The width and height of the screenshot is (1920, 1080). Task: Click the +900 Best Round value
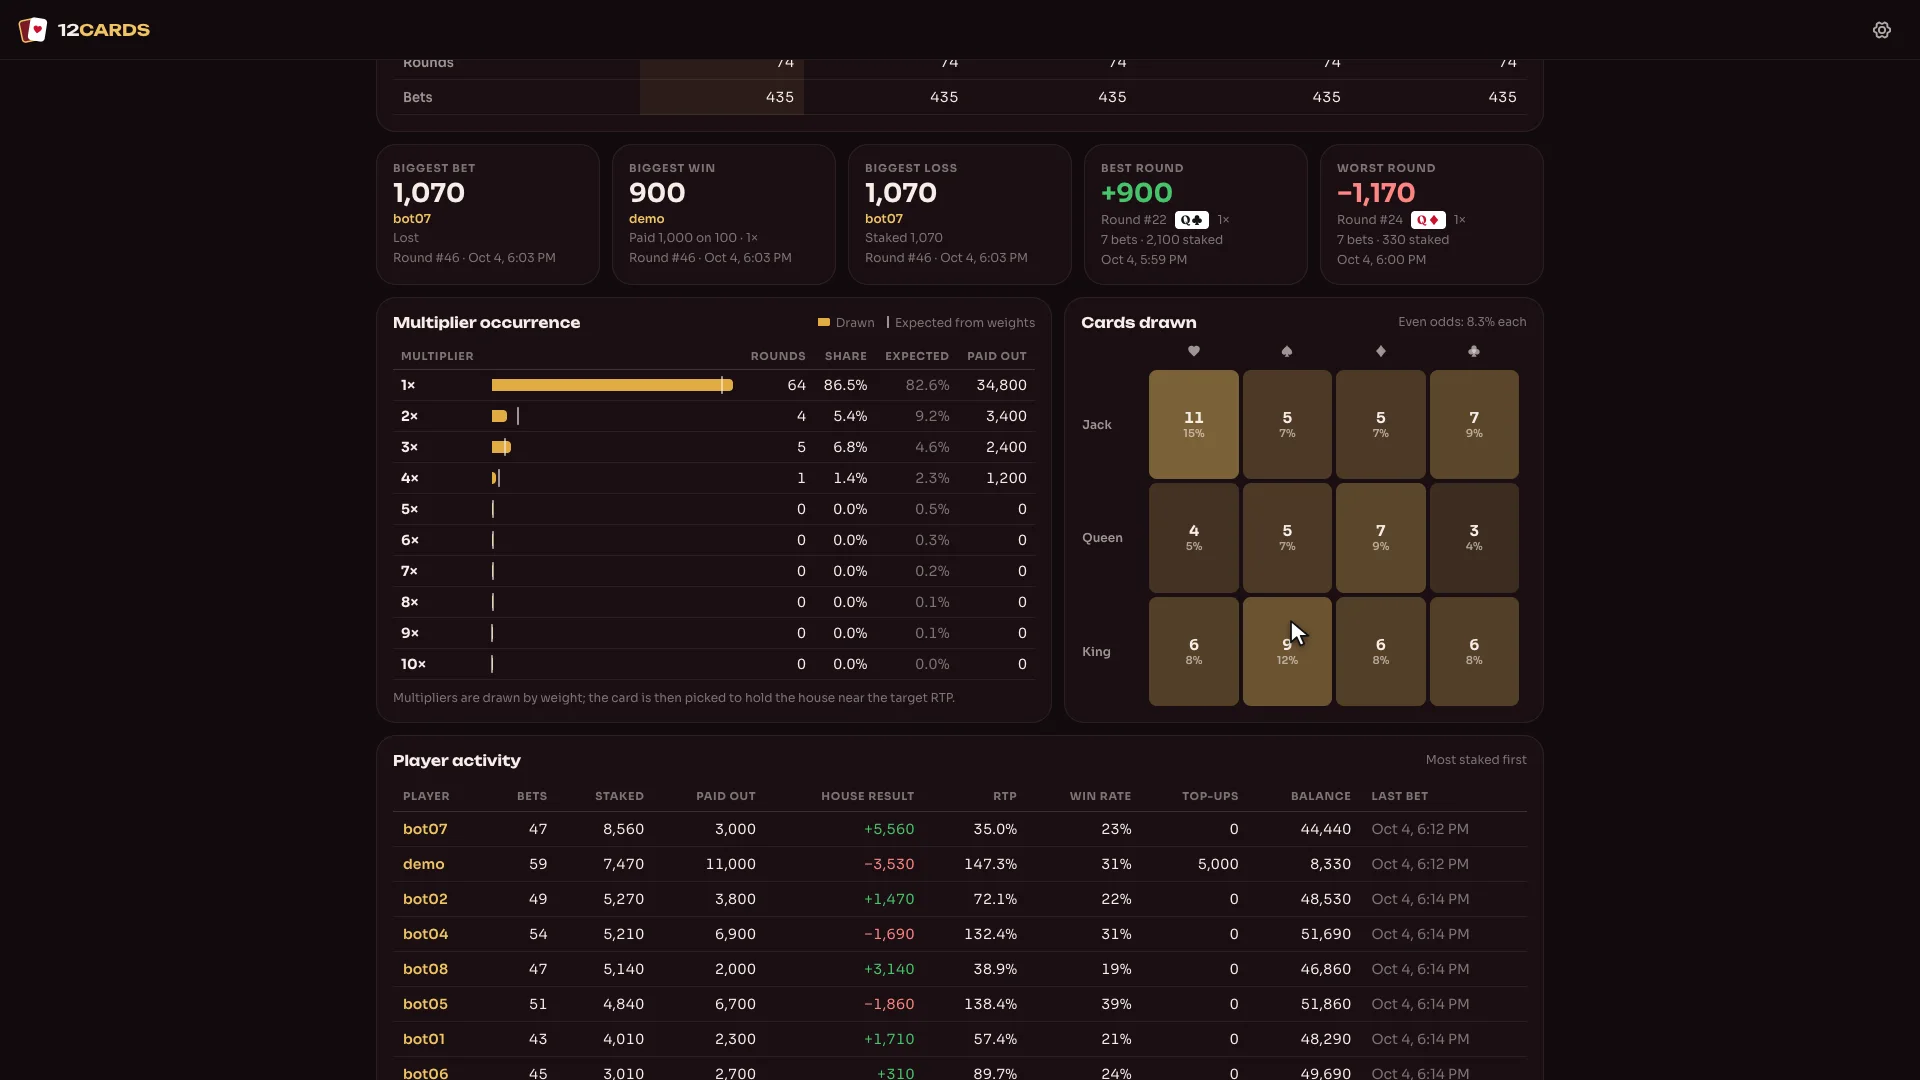pos(1136,192)
